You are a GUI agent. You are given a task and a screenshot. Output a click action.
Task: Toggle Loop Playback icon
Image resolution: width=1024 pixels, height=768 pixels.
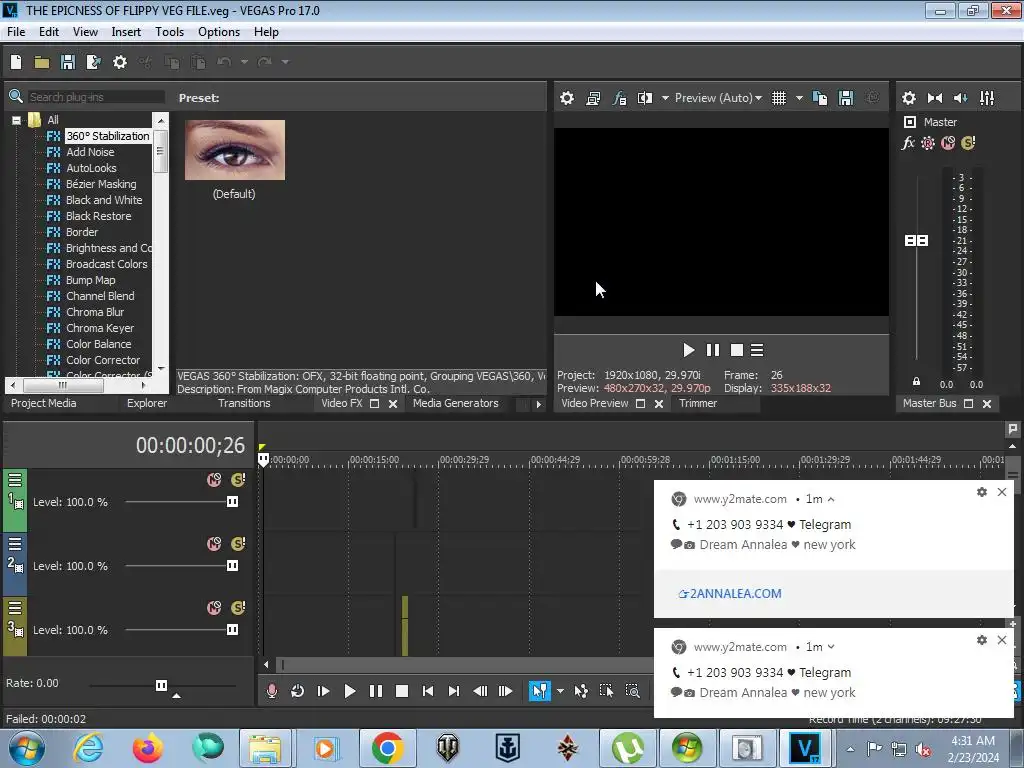tap(297, 691)
